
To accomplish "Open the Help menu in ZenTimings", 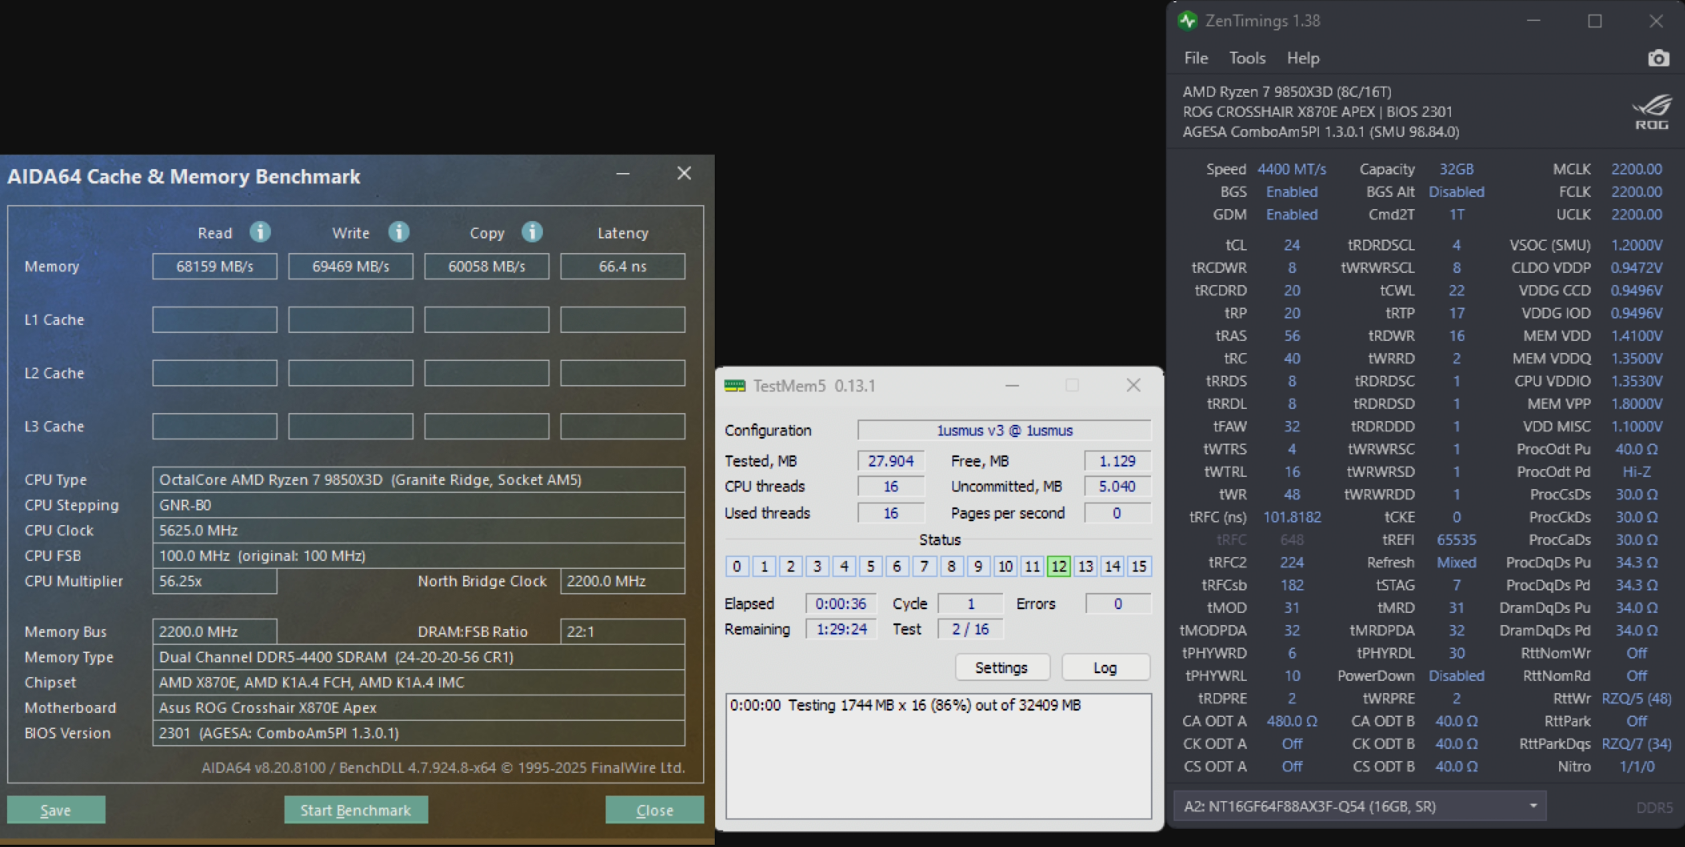I will 1303,58.
